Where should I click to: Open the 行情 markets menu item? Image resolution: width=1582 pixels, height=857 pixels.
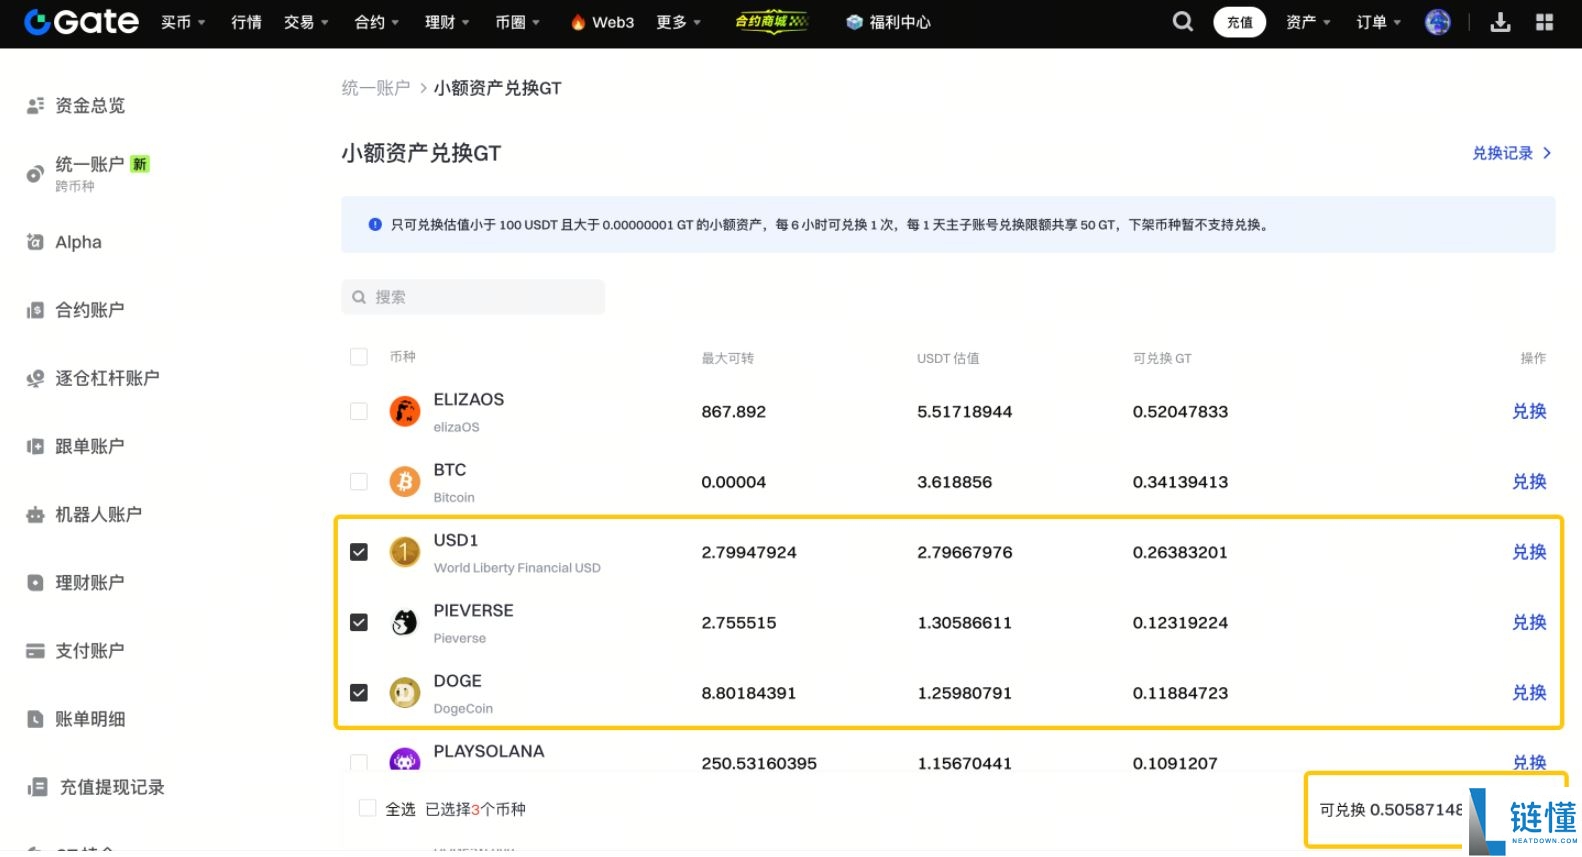(x=246, y=22)
